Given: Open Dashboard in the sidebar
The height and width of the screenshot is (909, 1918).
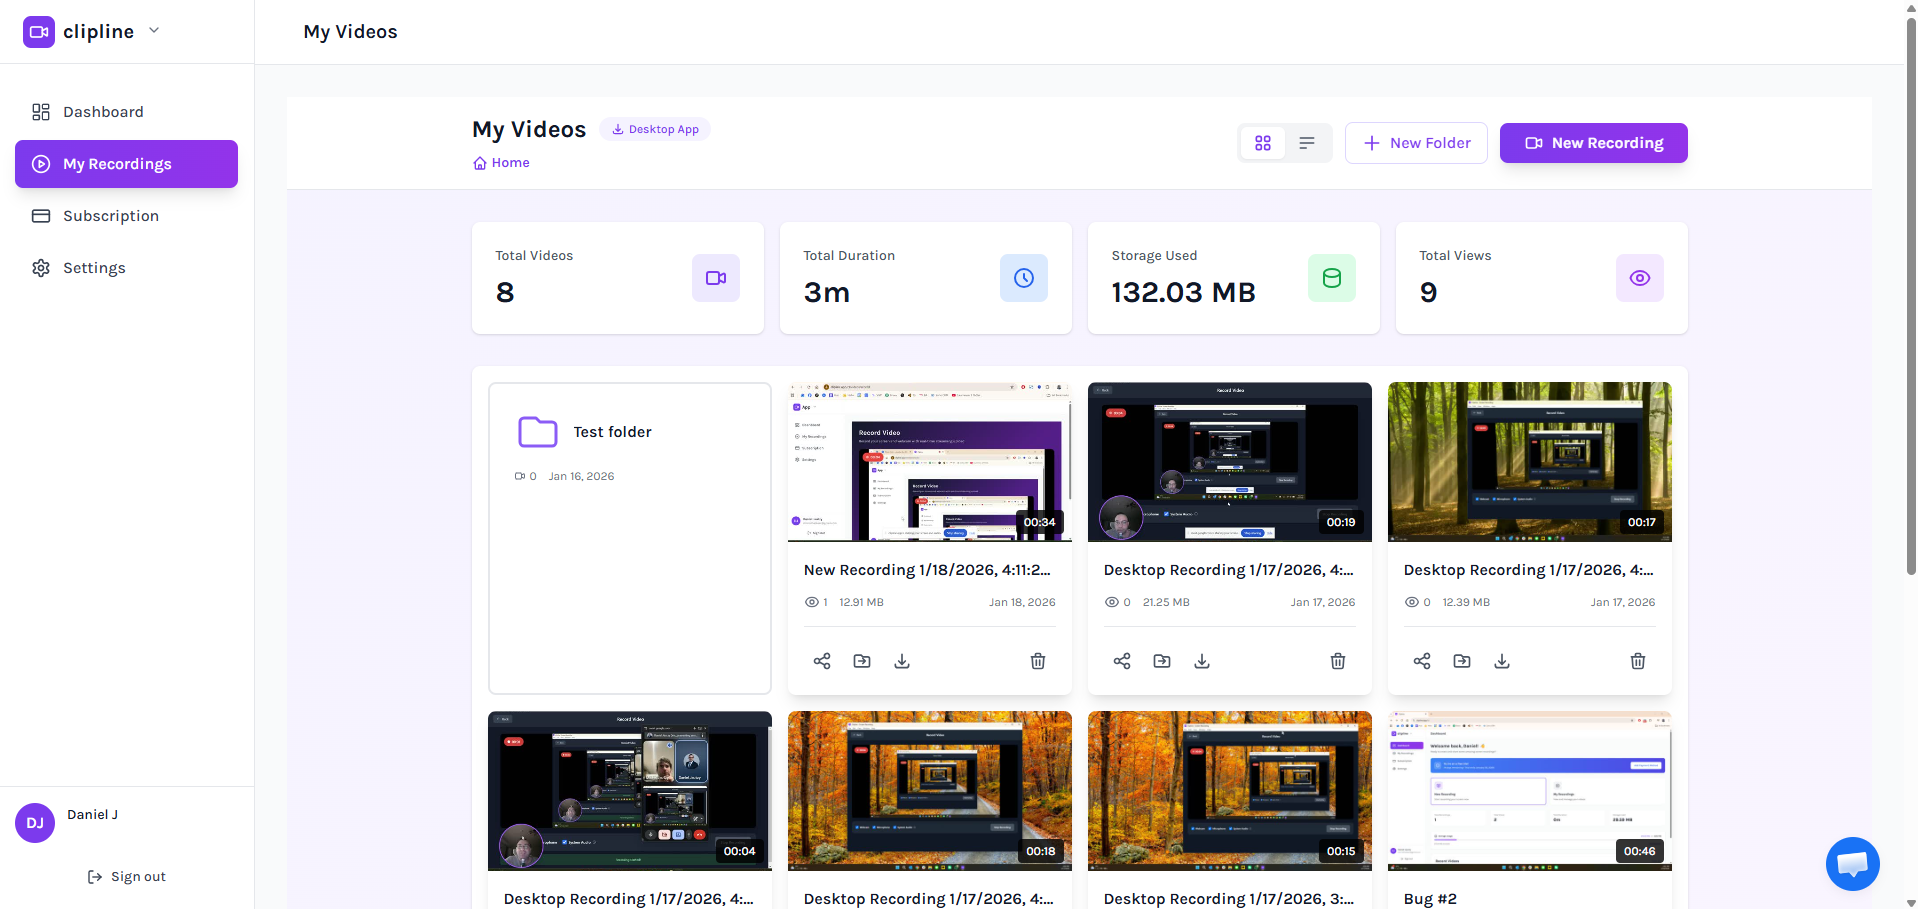Looking at the screenshot, I should point(126,112).
